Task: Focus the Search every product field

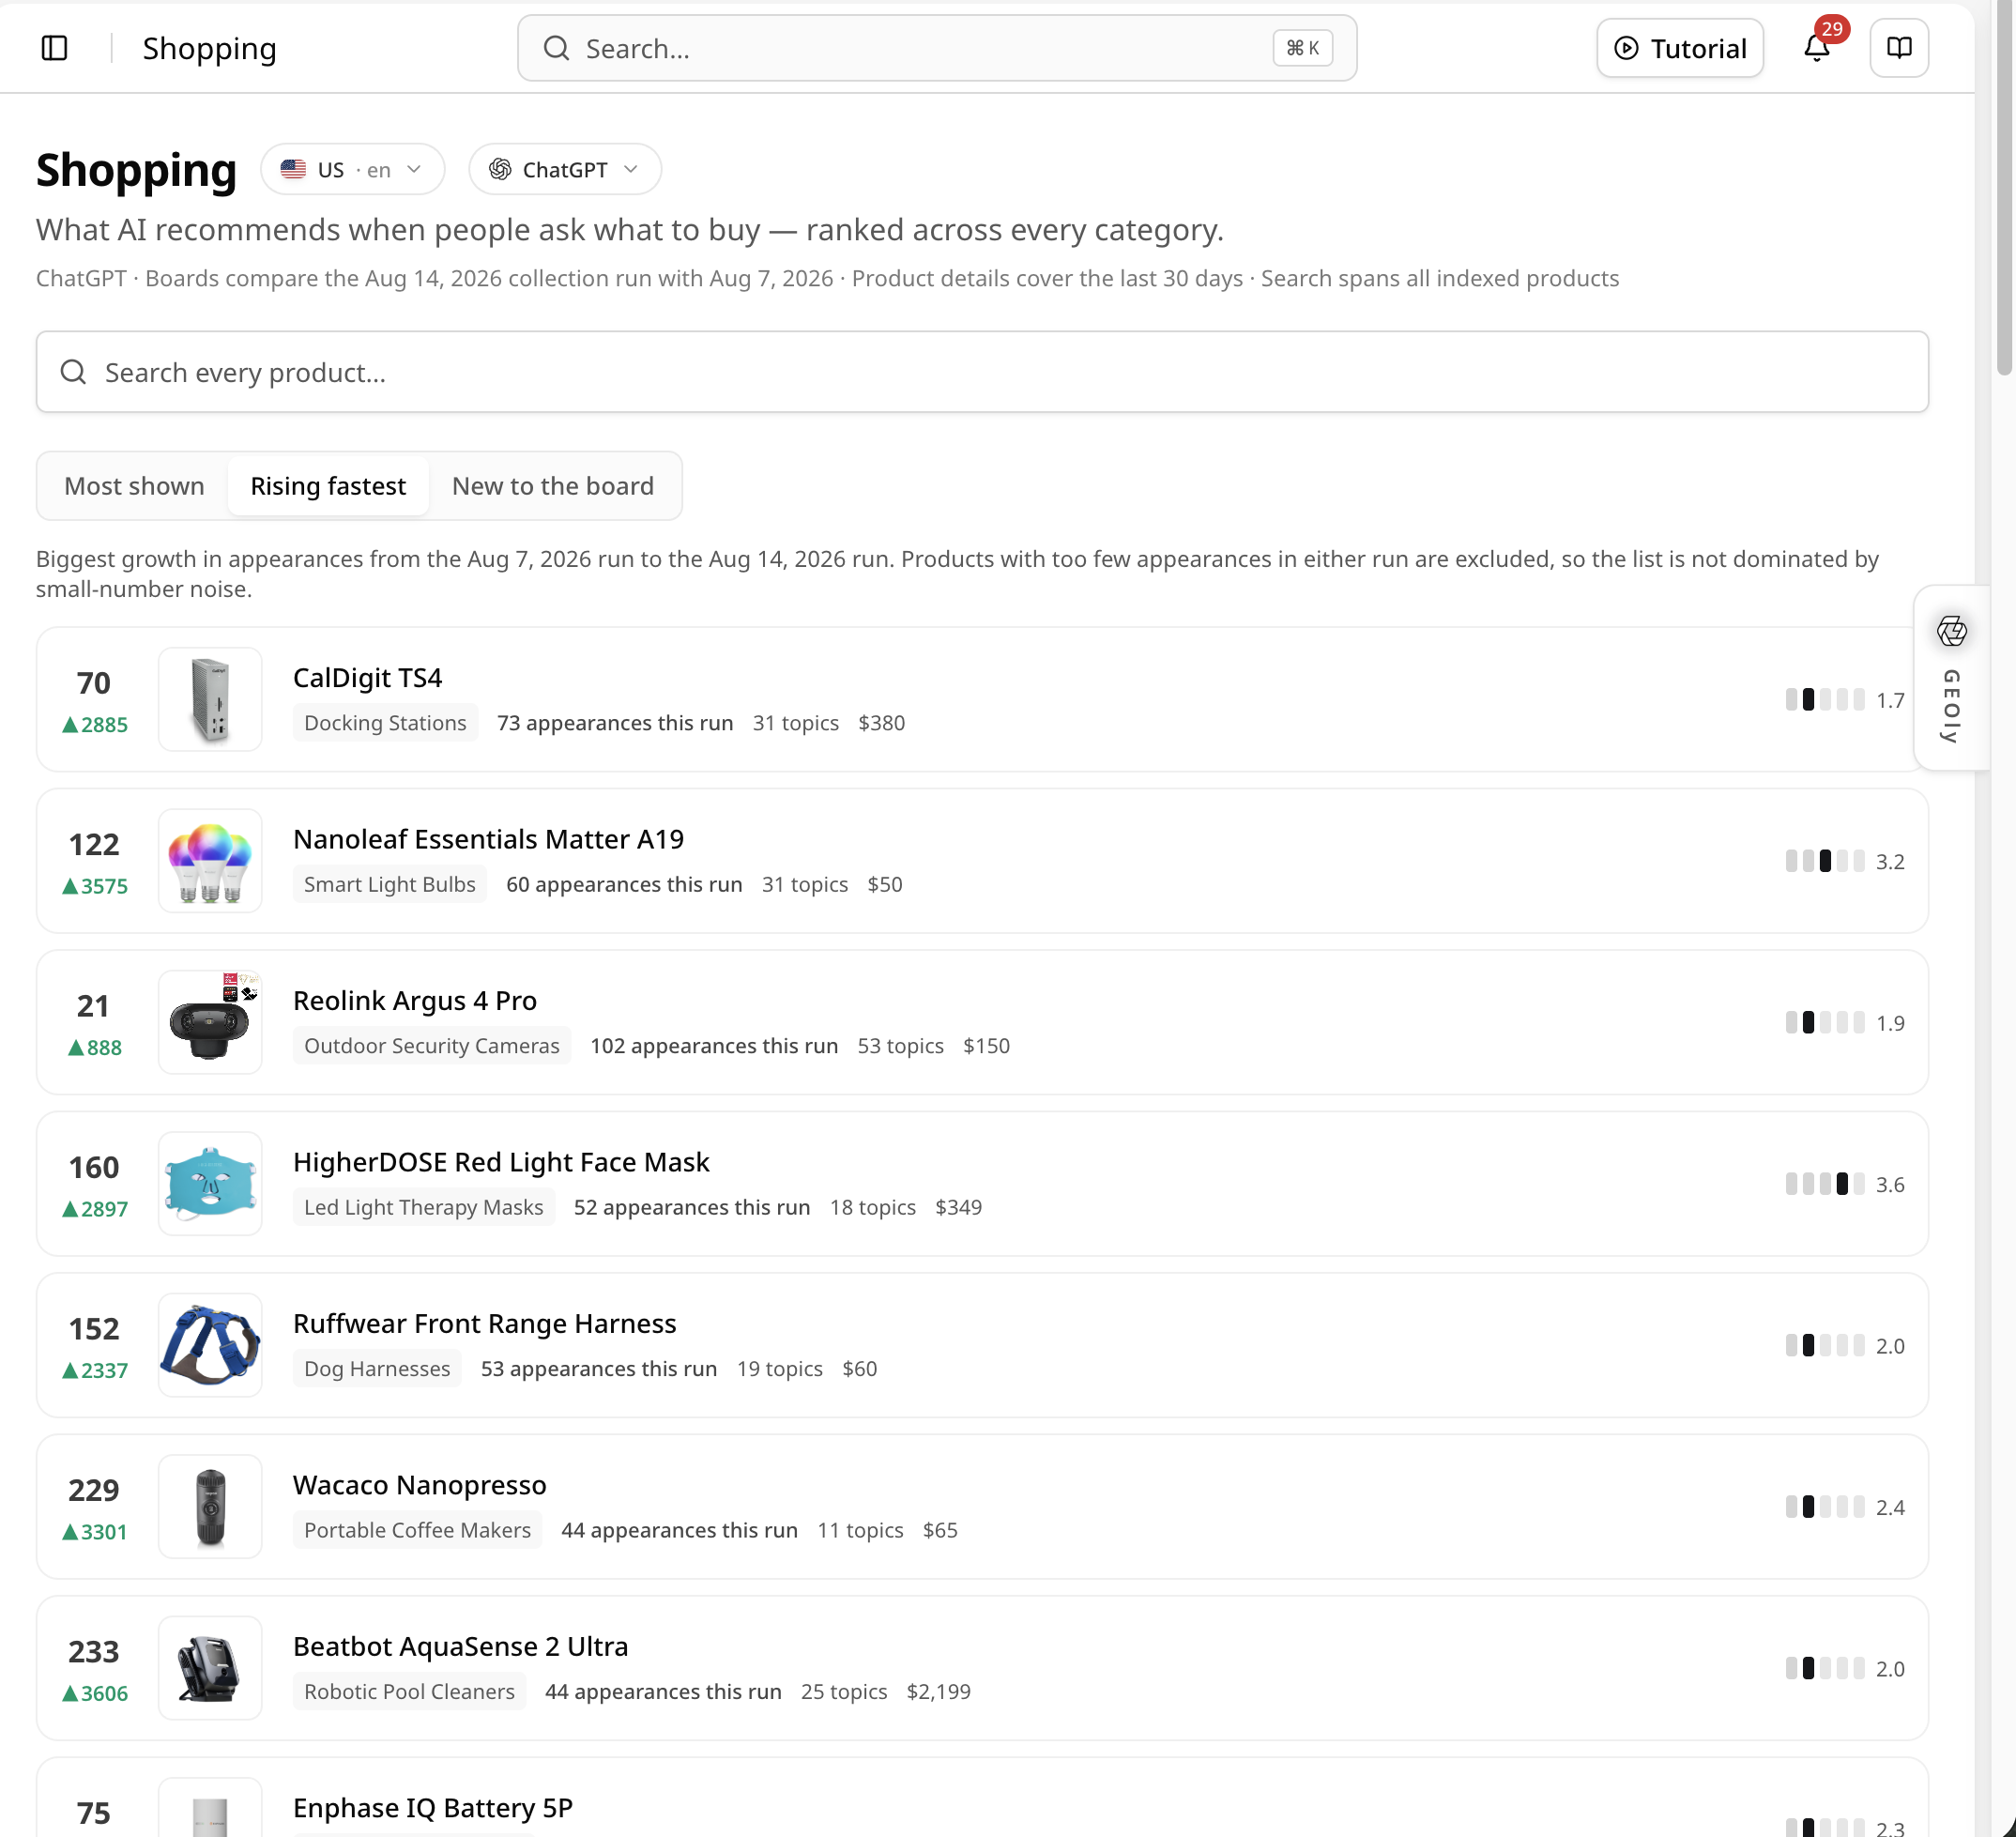Action: point(982,372)
